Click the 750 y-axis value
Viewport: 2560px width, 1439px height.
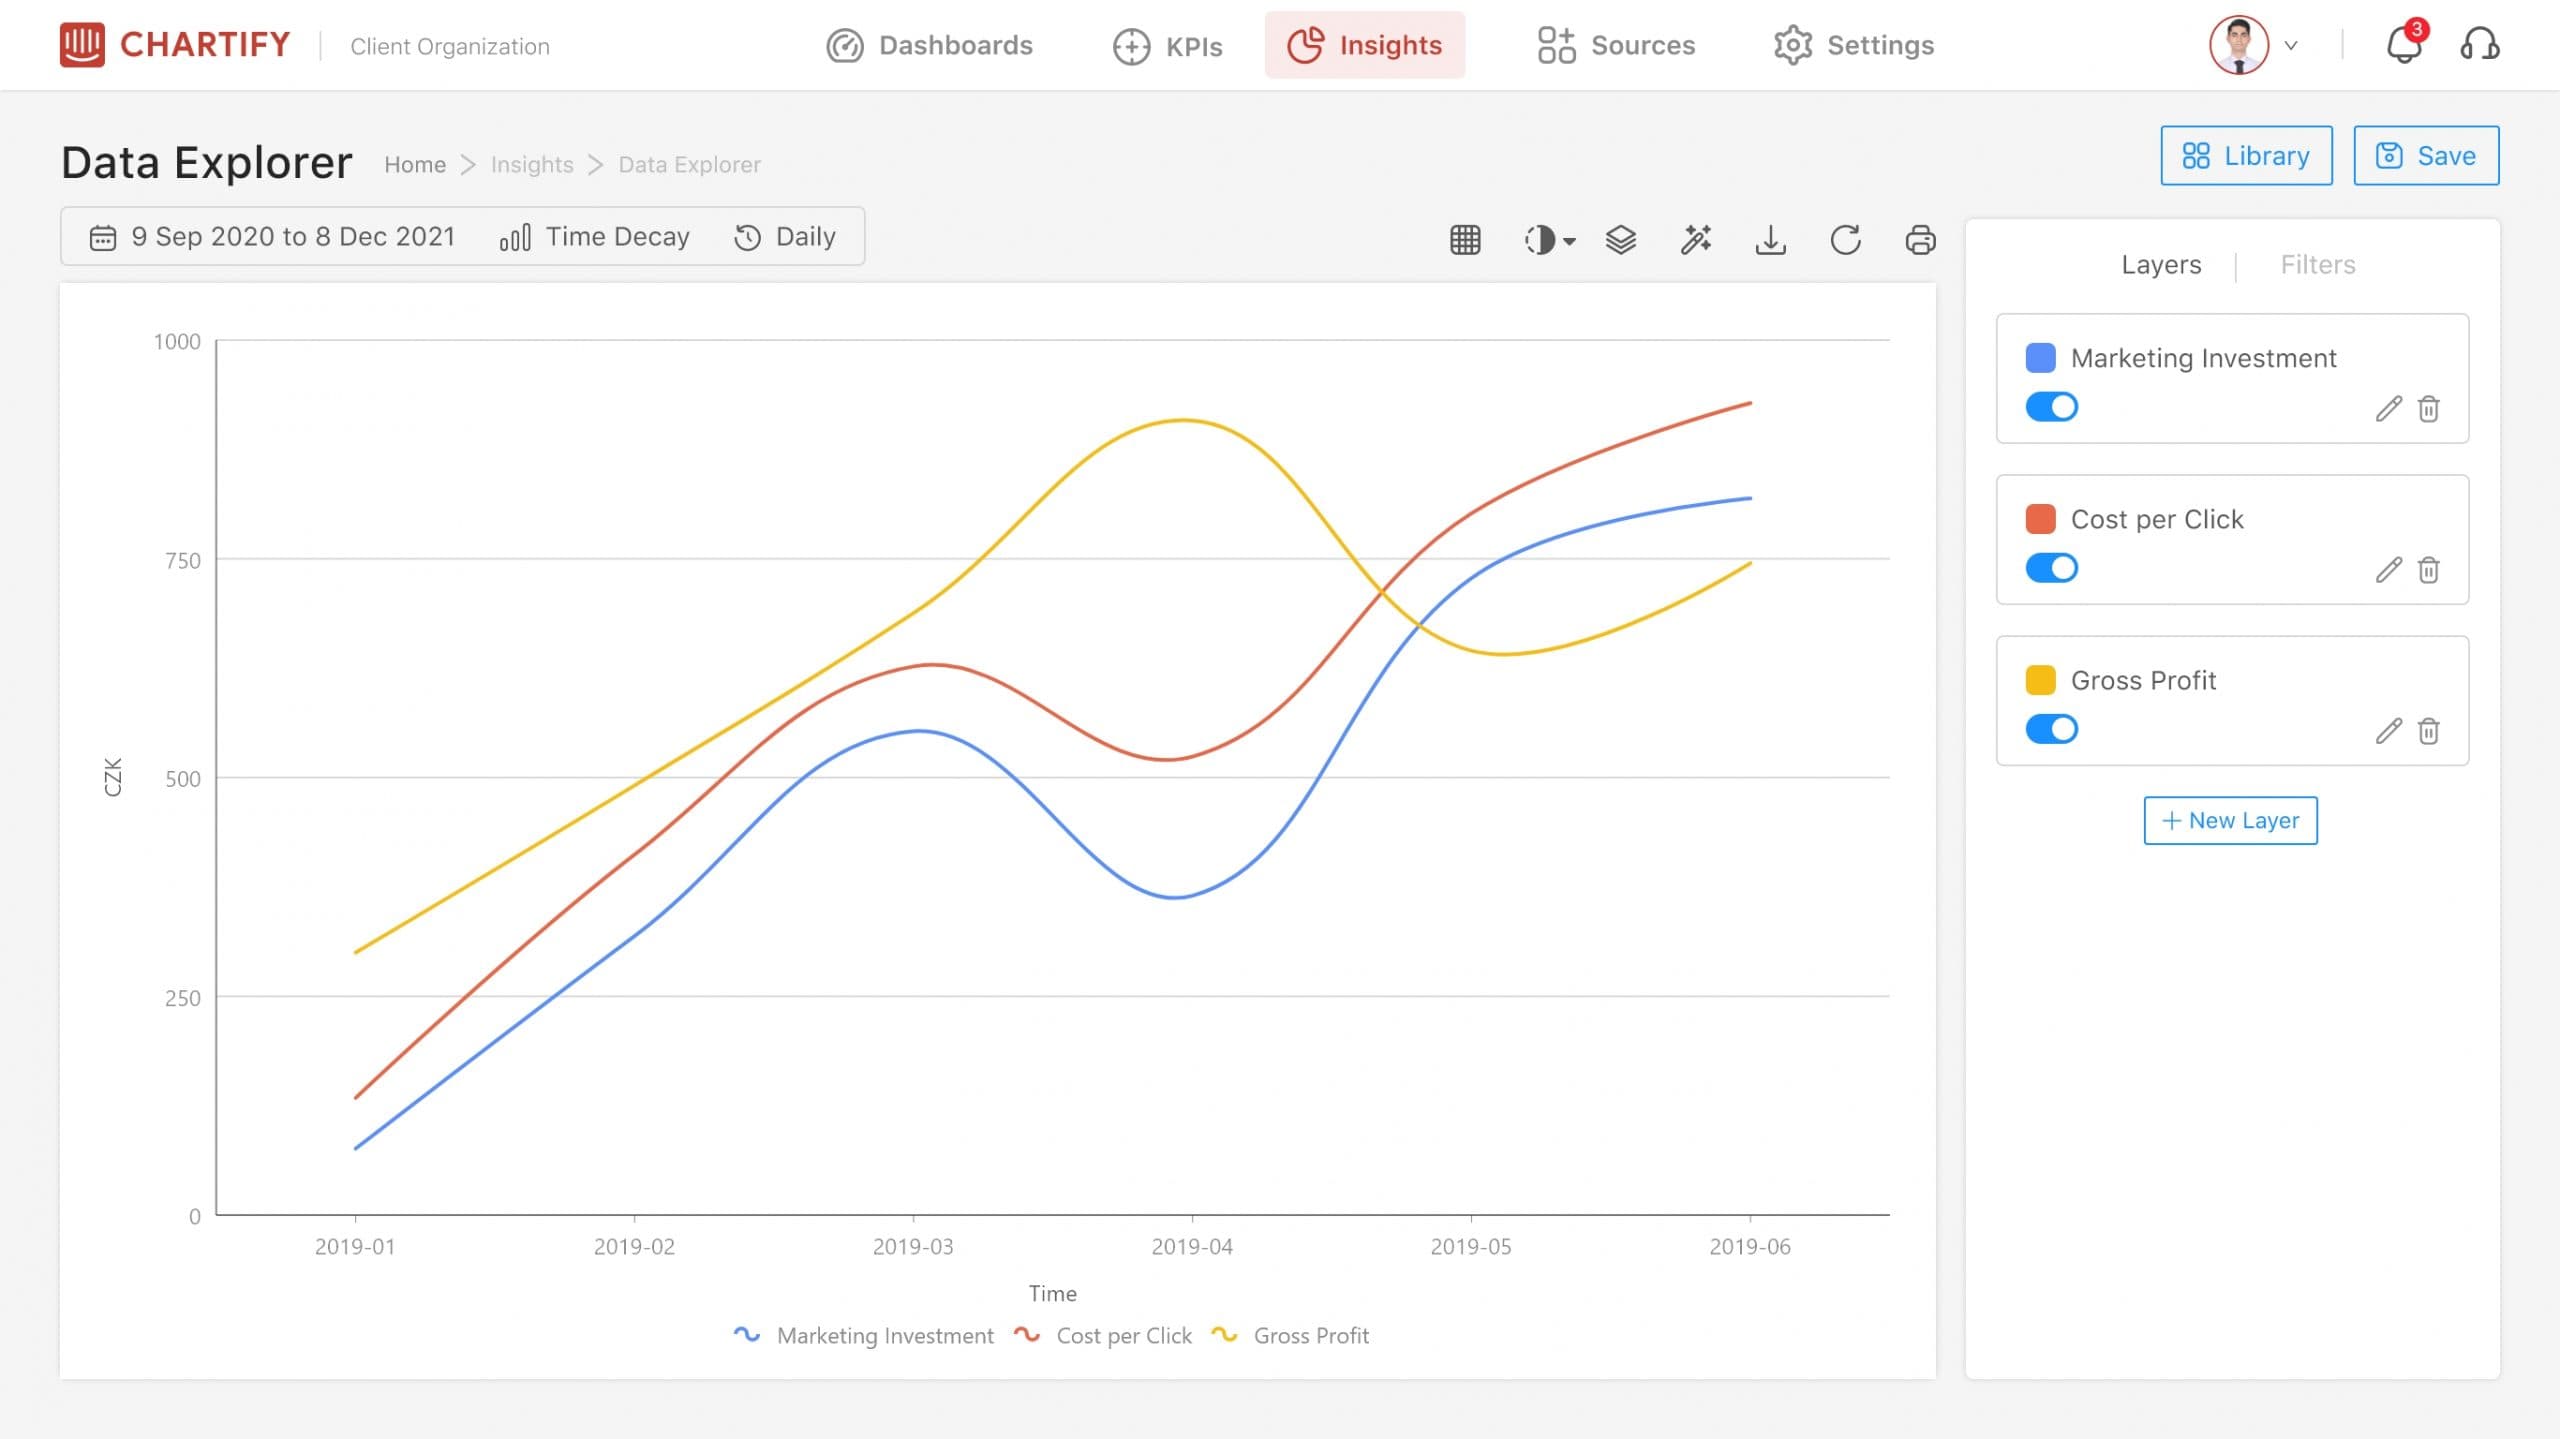[182, 561]
